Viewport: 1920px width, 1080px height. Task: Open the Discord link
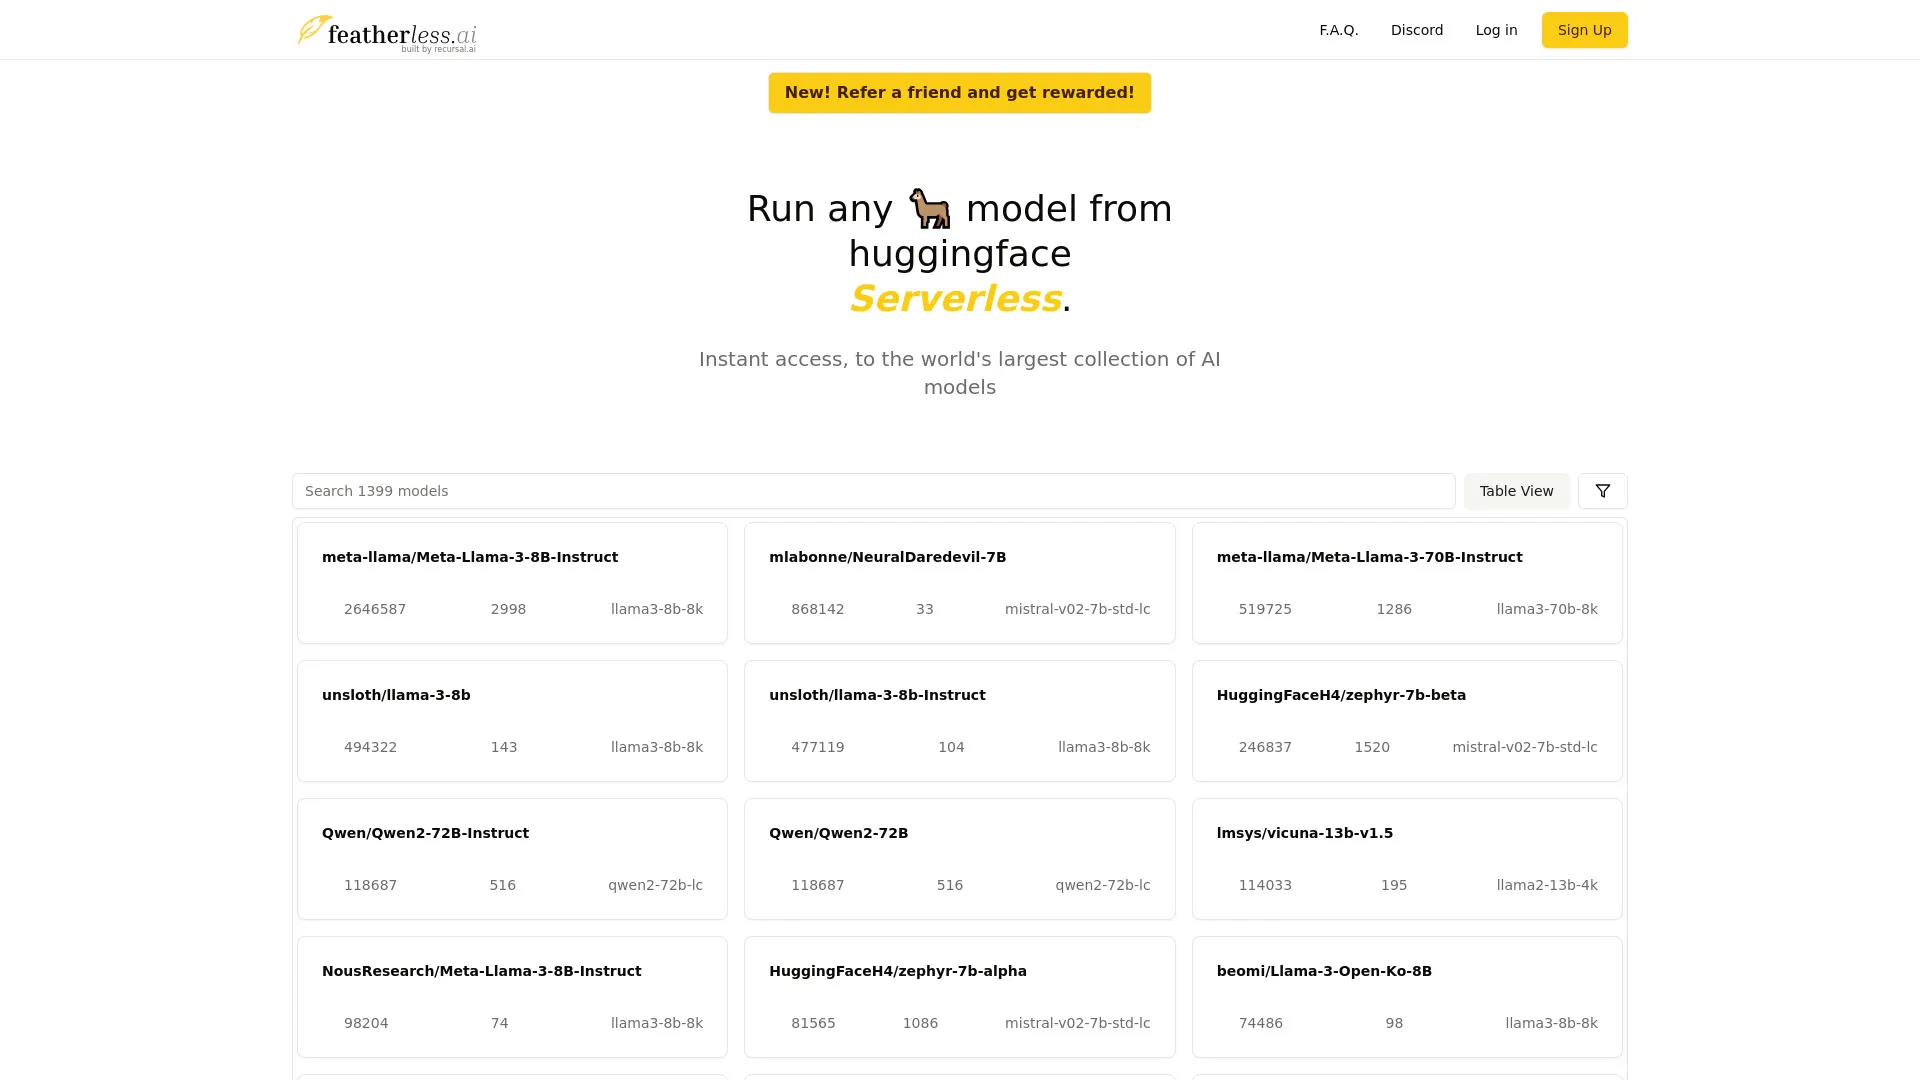click(1416, 30)
